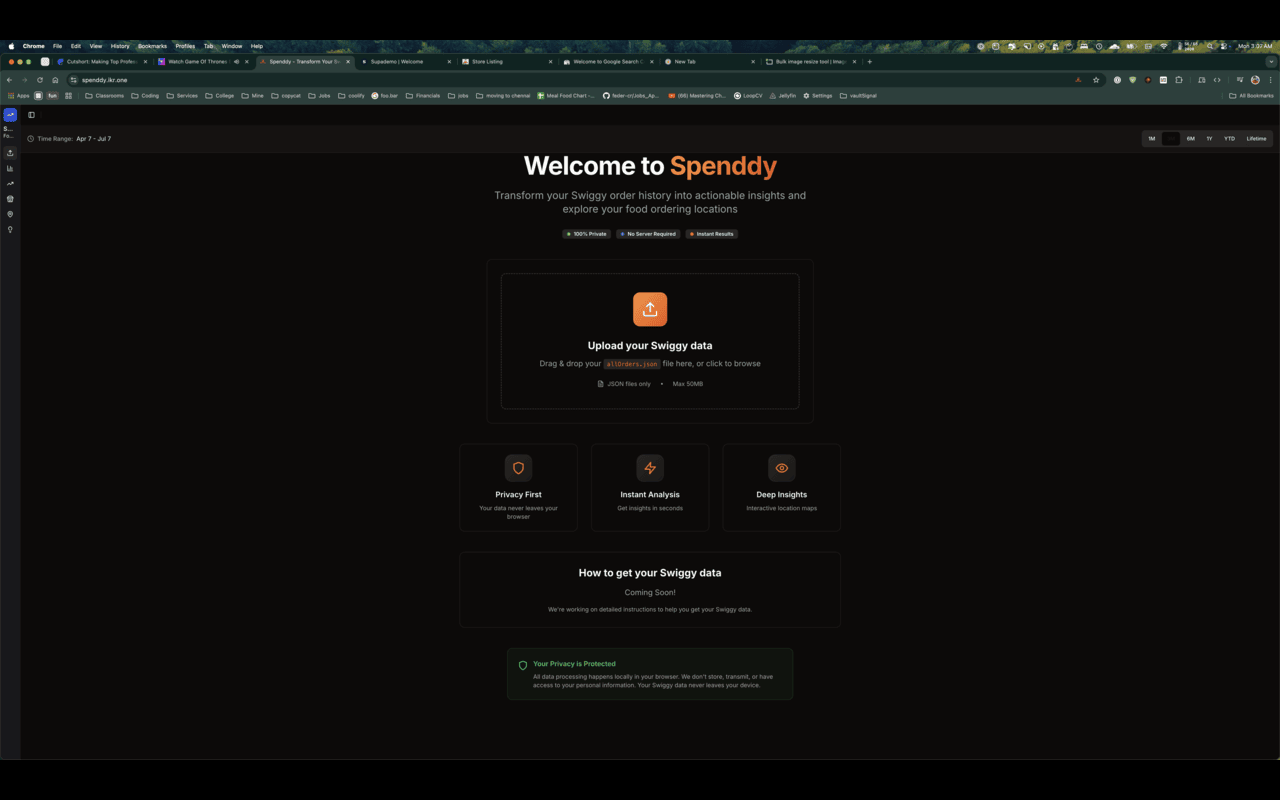Open the Chrome profile avatar
The width and height of the screenshot is (1280, 800).
[x=1255, y=80]
